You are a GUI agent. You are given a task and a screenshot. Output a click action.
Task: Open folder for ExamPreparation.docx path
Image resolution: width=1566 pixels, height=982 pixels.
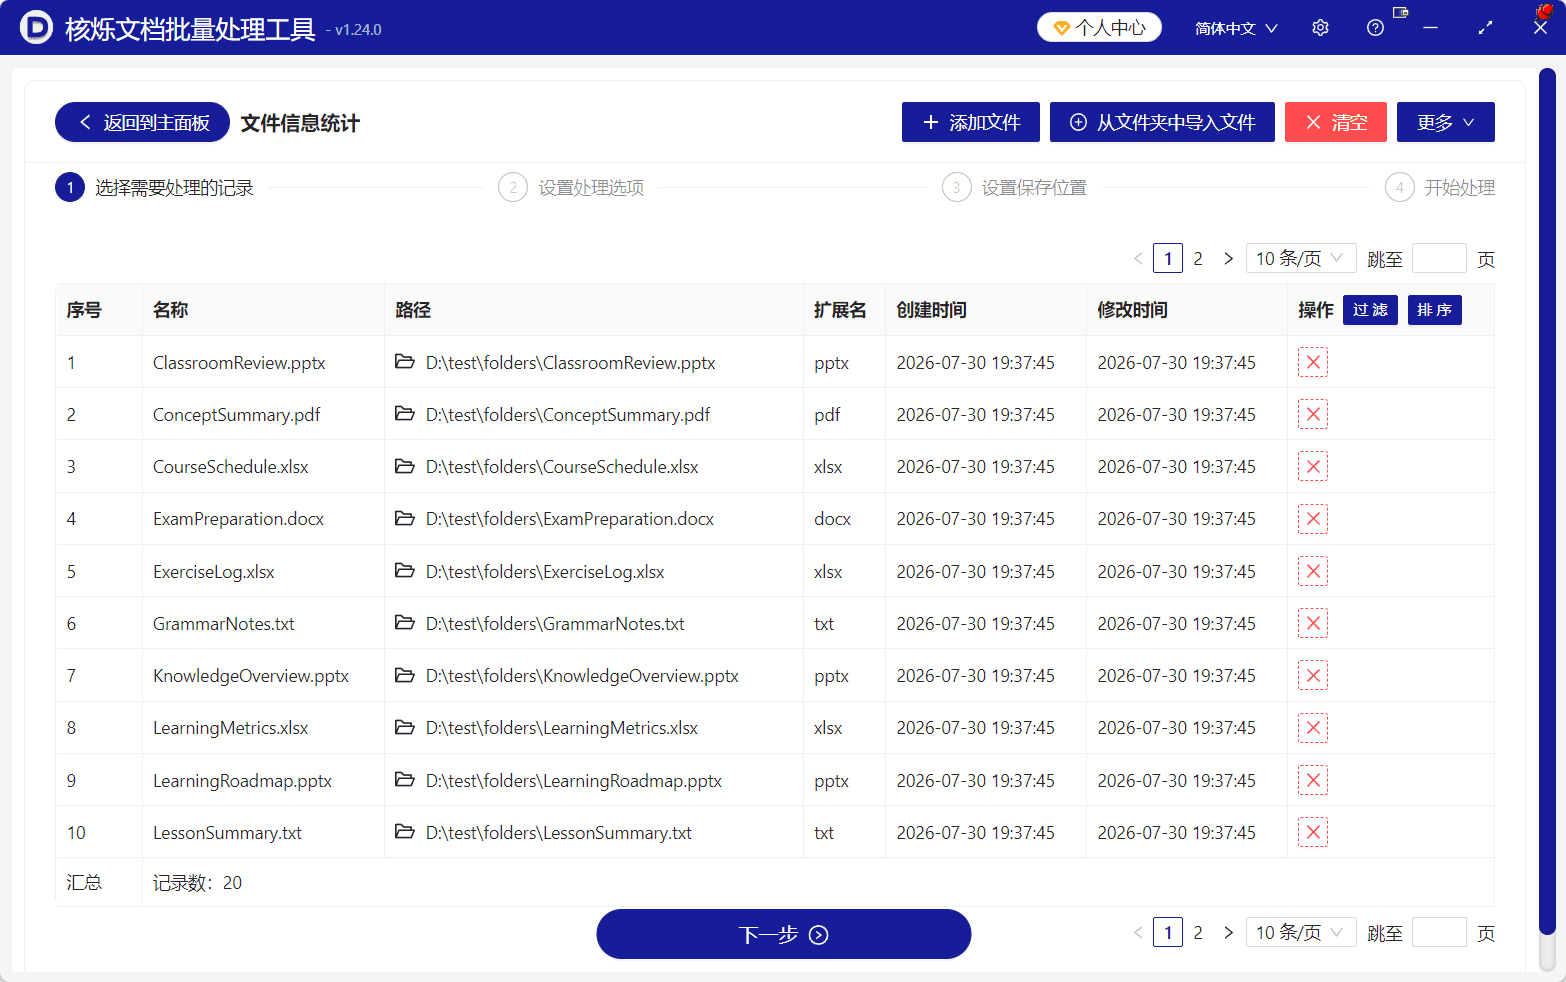pyautogui.click(x=405, y=518)
